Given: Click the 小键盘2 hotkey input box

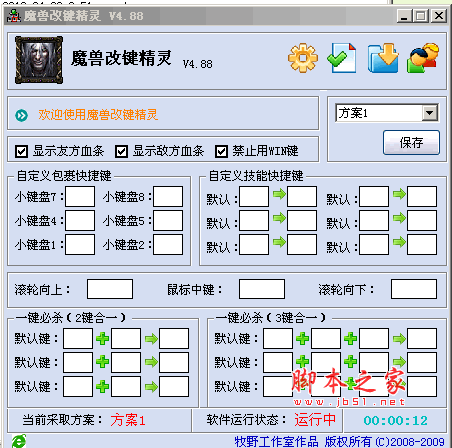Looking at the screenshot, I should pyautogui.click(x=168, y=244).
